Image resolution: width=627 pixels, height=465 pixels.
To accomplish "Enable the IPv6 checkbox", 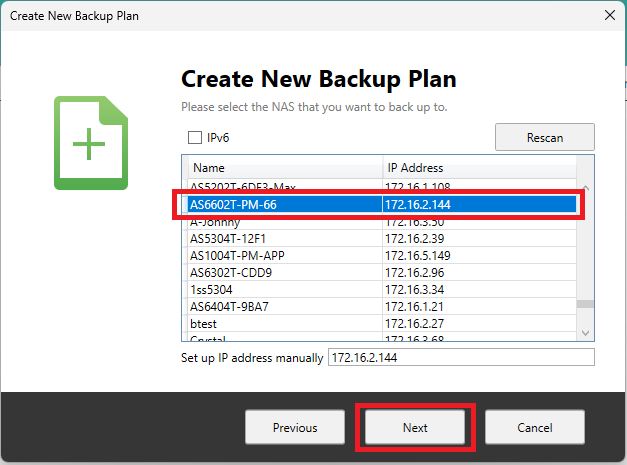I will [195, 137].
